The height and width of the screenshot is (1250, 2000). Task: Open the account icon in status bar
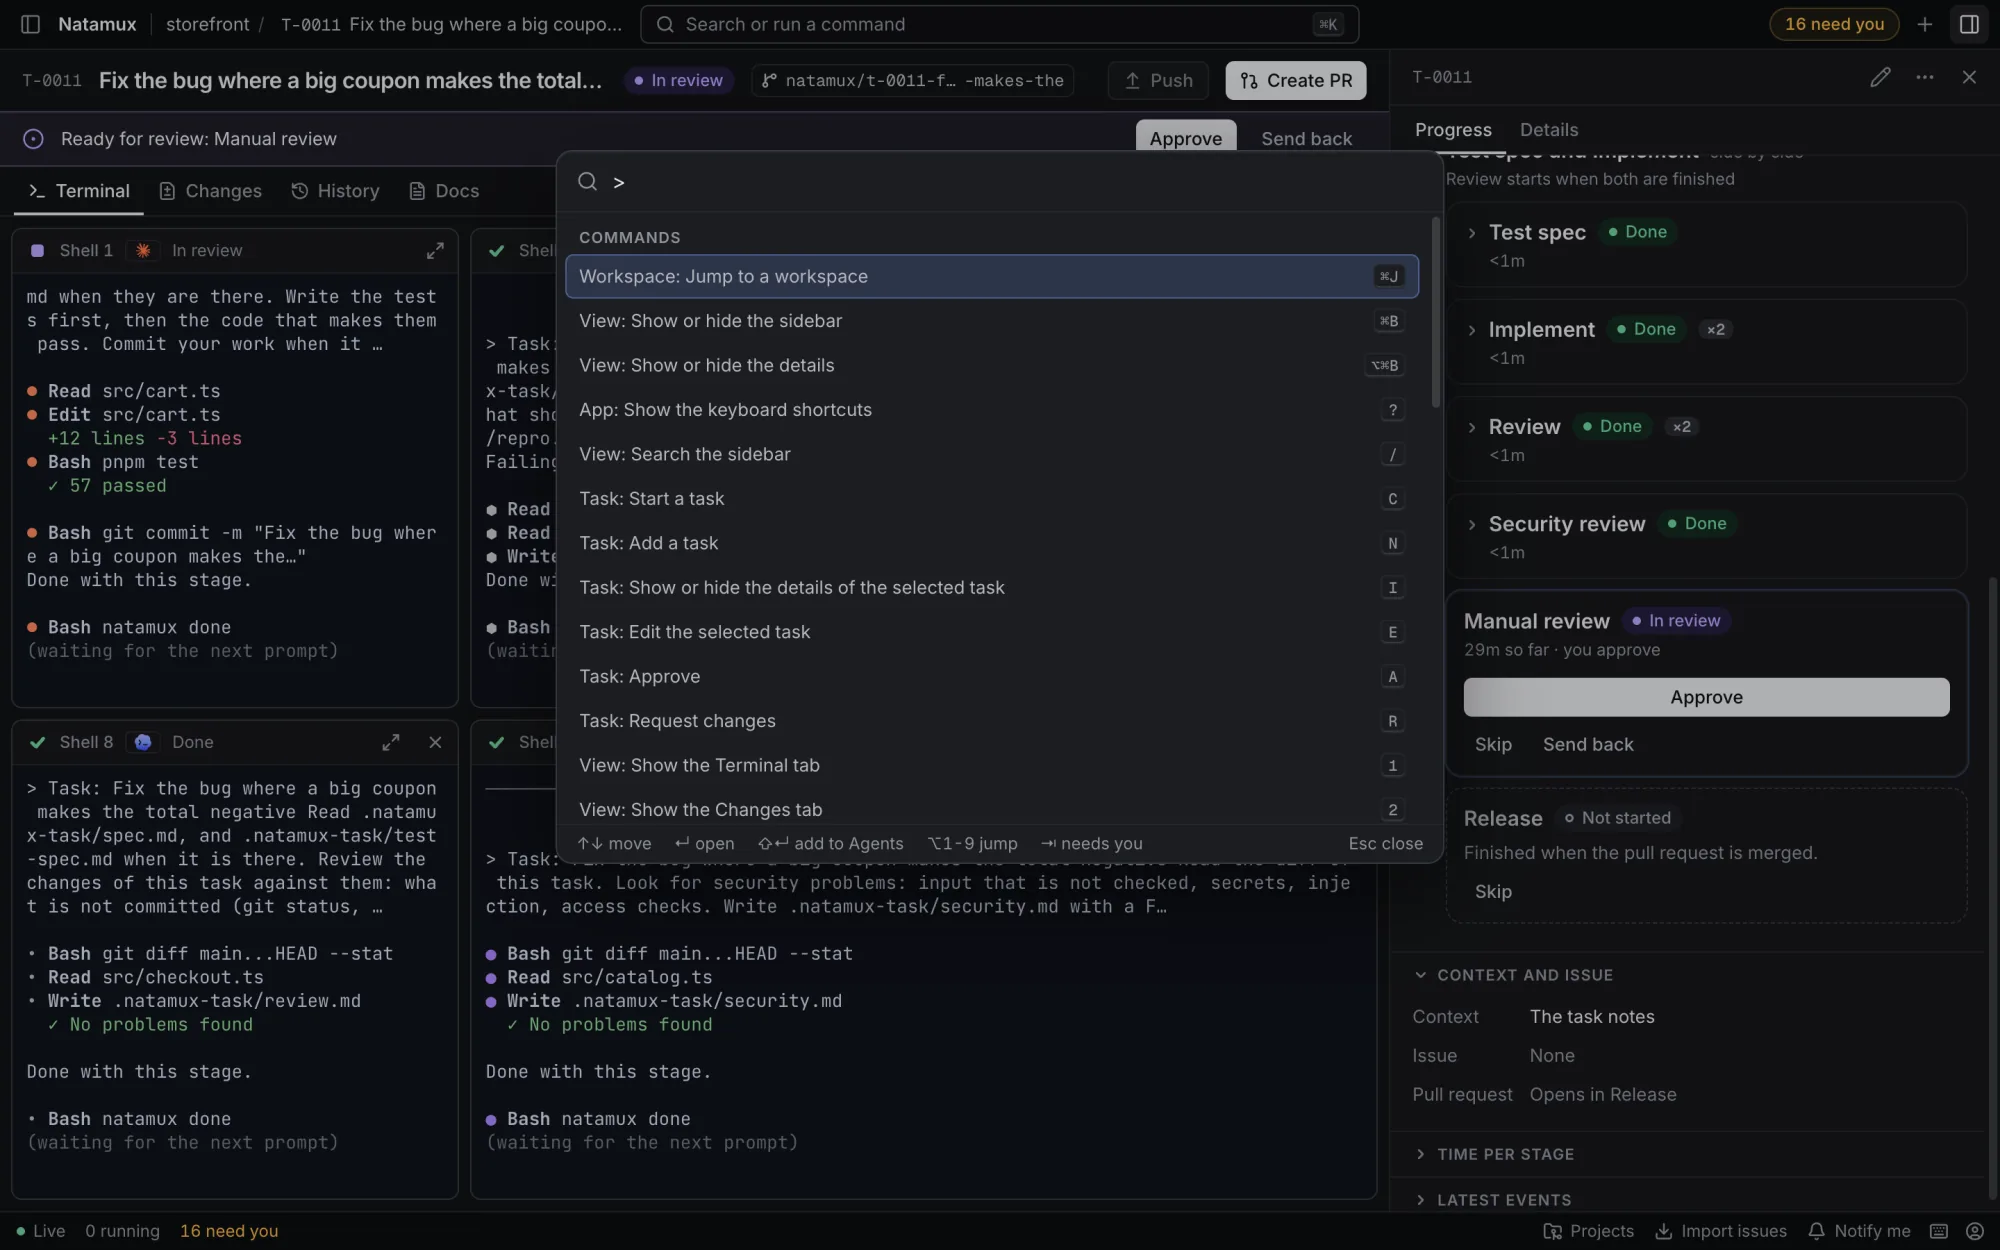tap(1974, 1231)
